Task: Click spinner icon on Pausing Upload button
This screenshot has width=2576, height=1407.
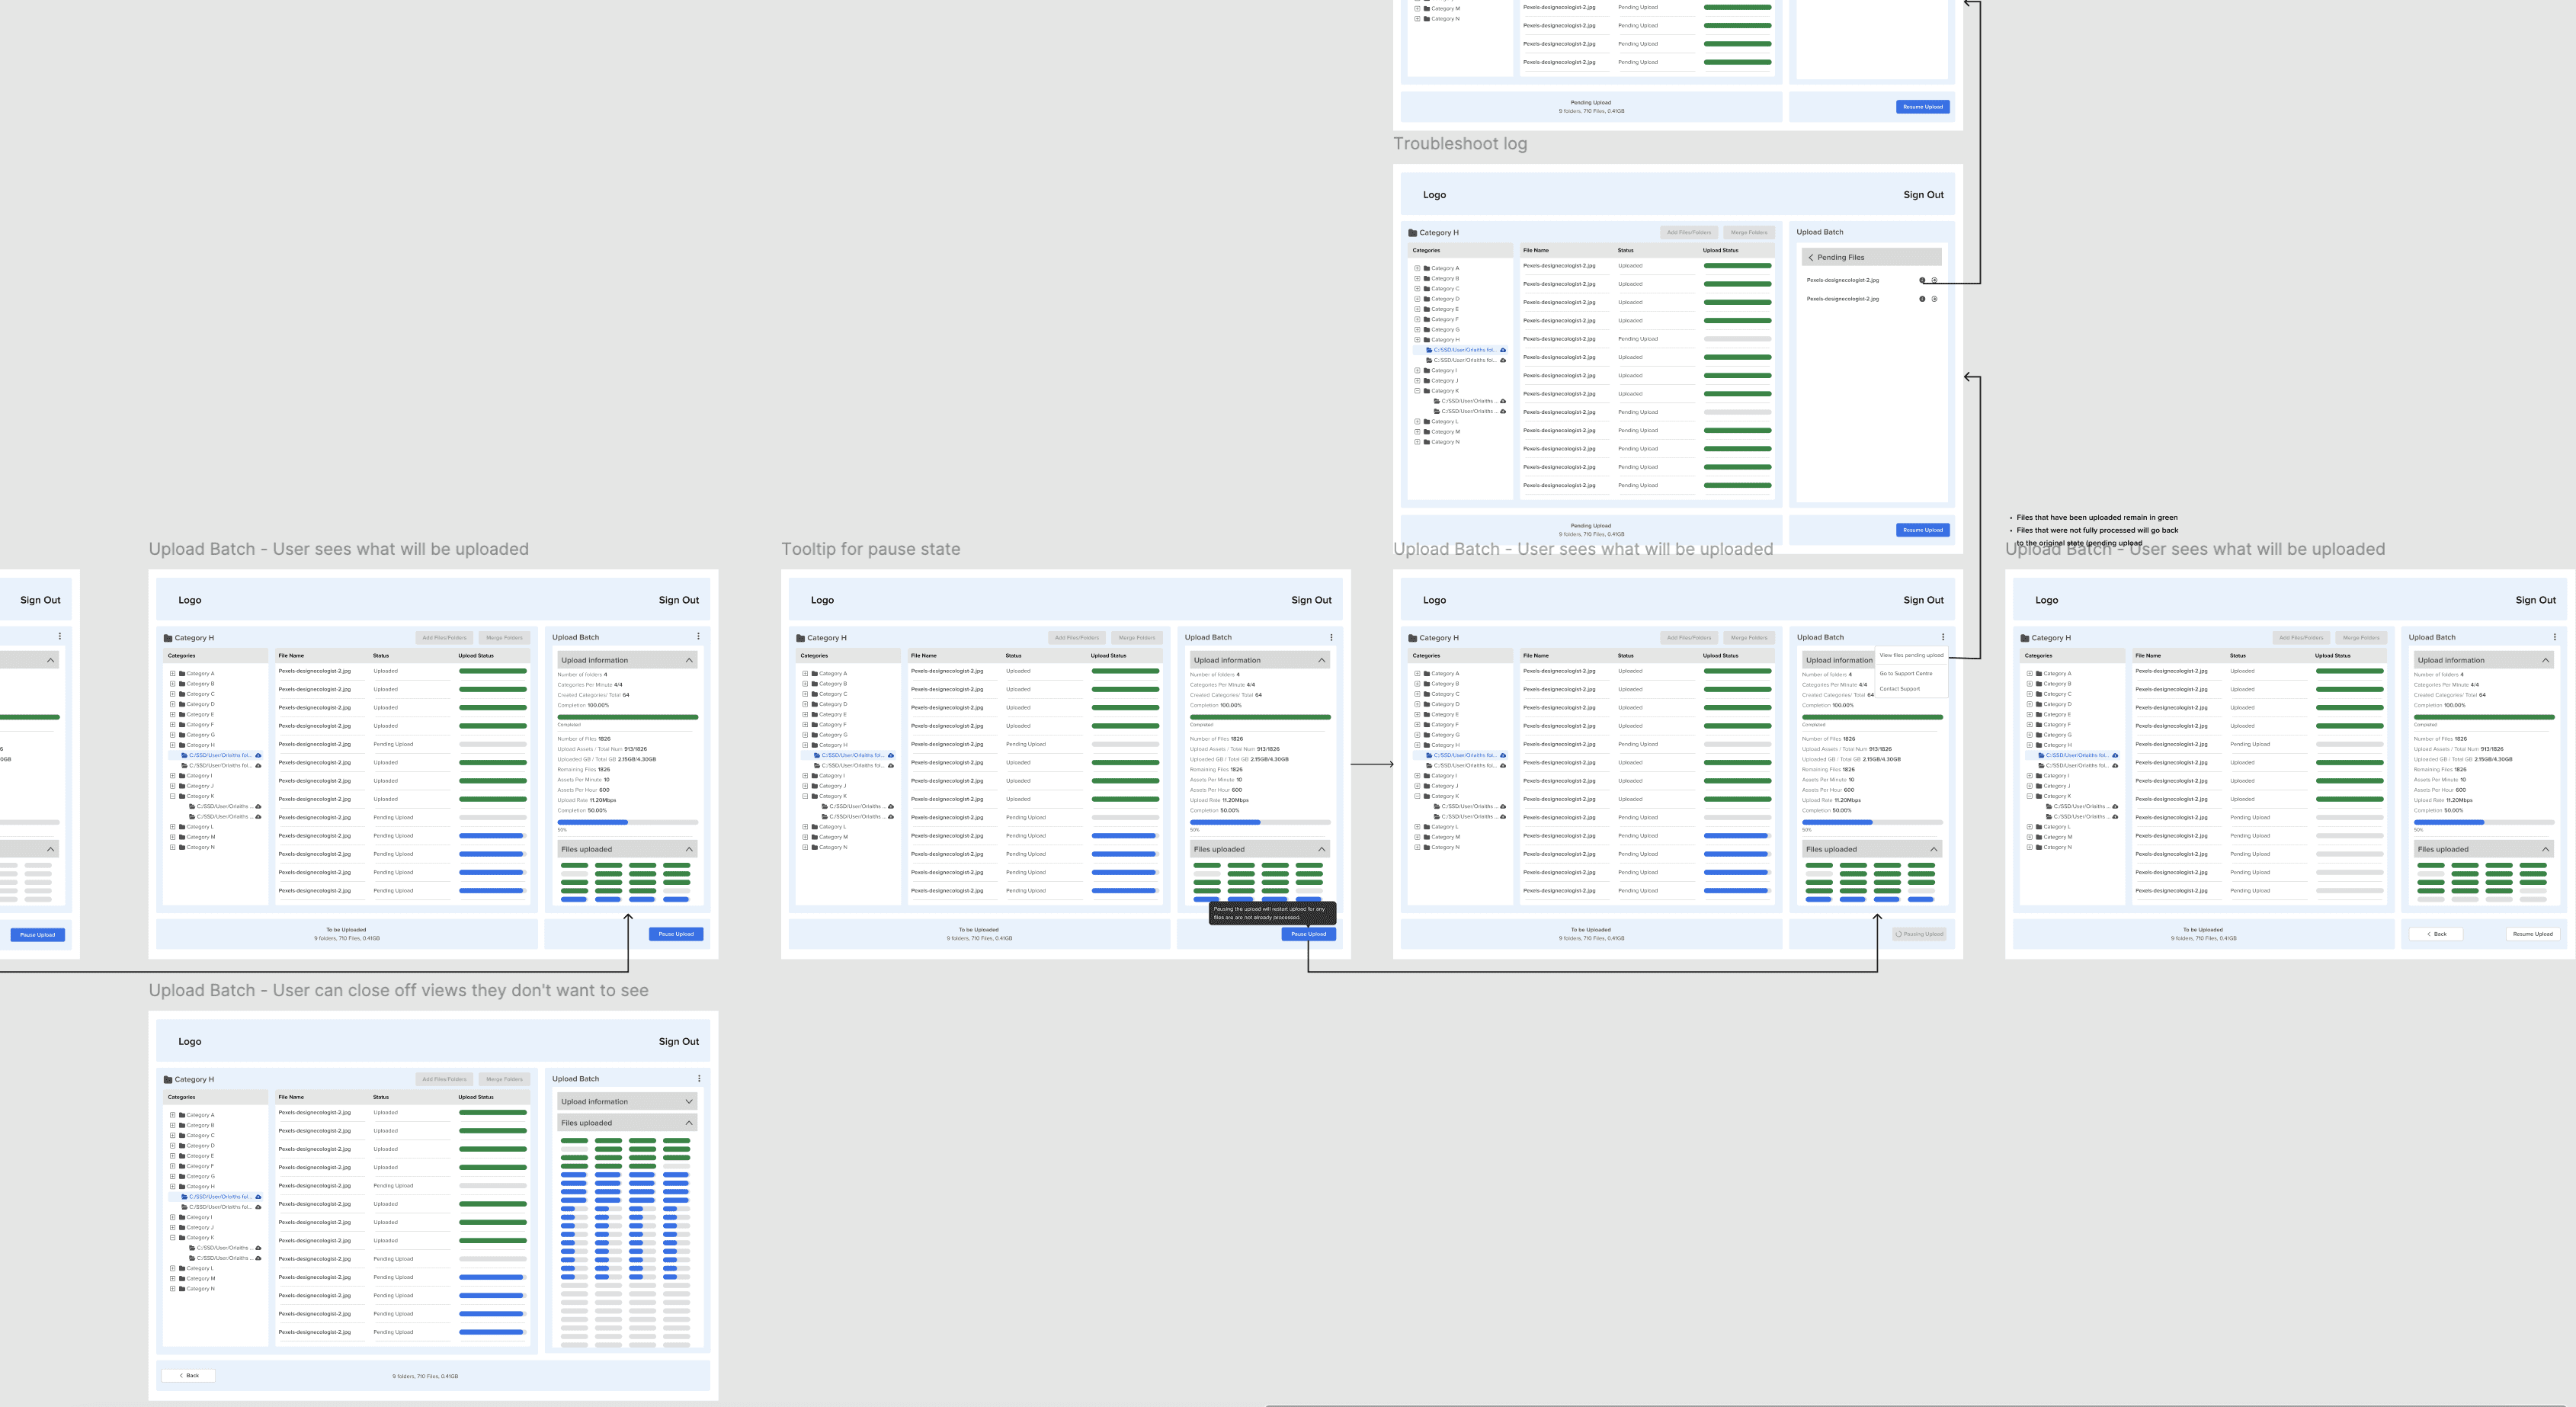Action: [x=1899, y=934]
